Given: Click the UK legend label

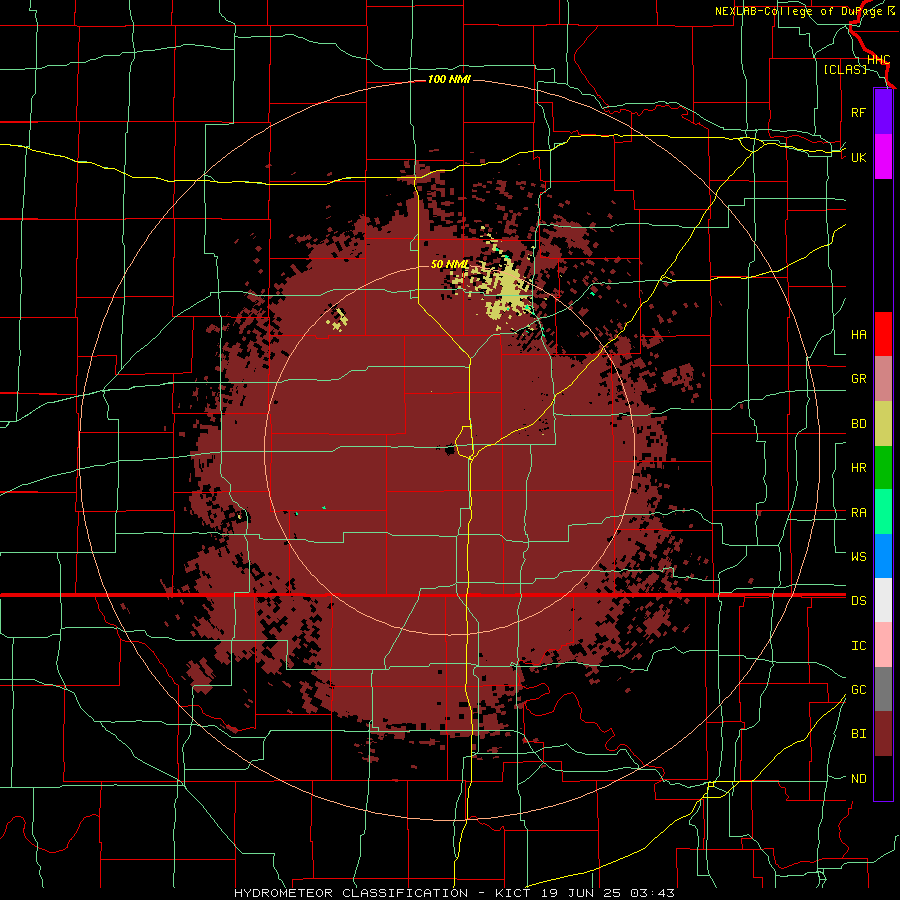Looking at the screenshot, I should click(x=859, y=157).
